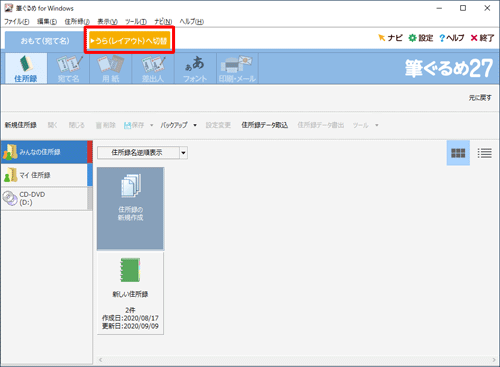Click the horizontal scrollbar left arrow
500x367 pixels.
coord(101,360)
